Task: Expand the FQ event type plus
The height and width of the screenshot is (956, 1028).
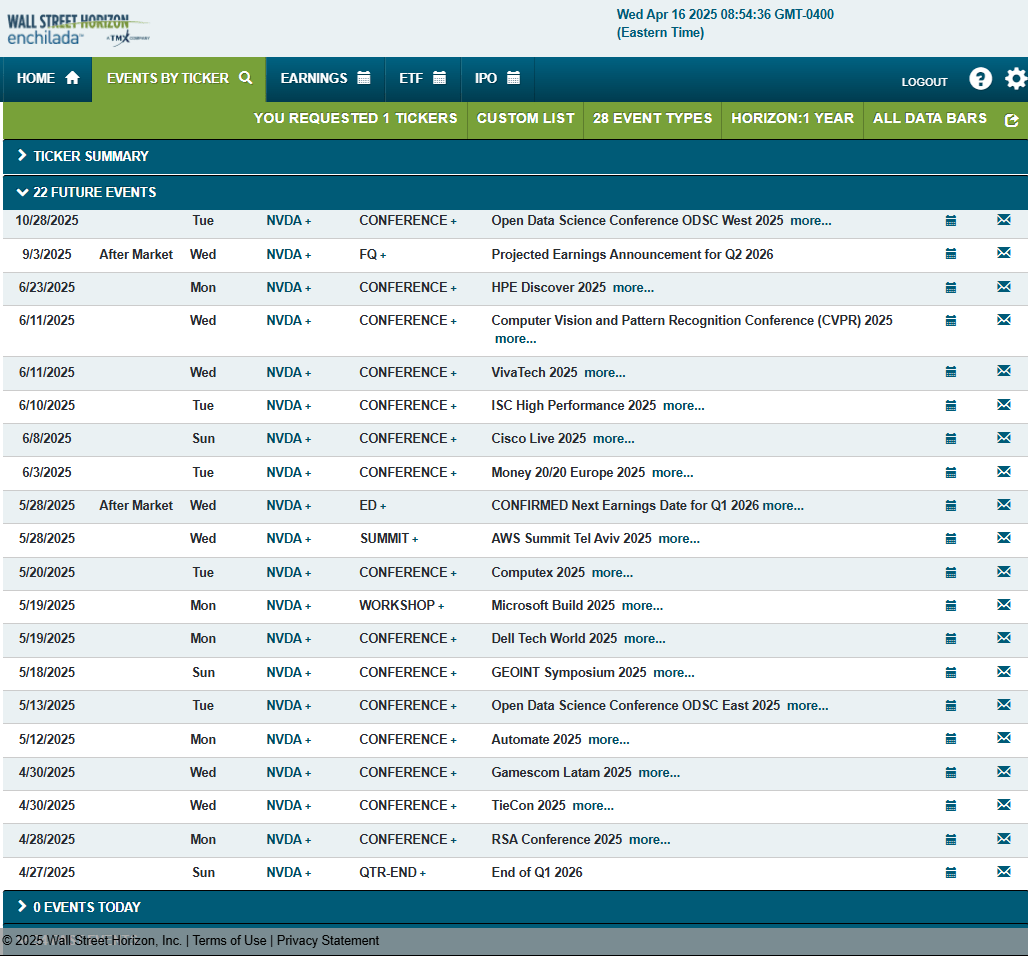Action: pyautogui.click(x=372, y=255)
